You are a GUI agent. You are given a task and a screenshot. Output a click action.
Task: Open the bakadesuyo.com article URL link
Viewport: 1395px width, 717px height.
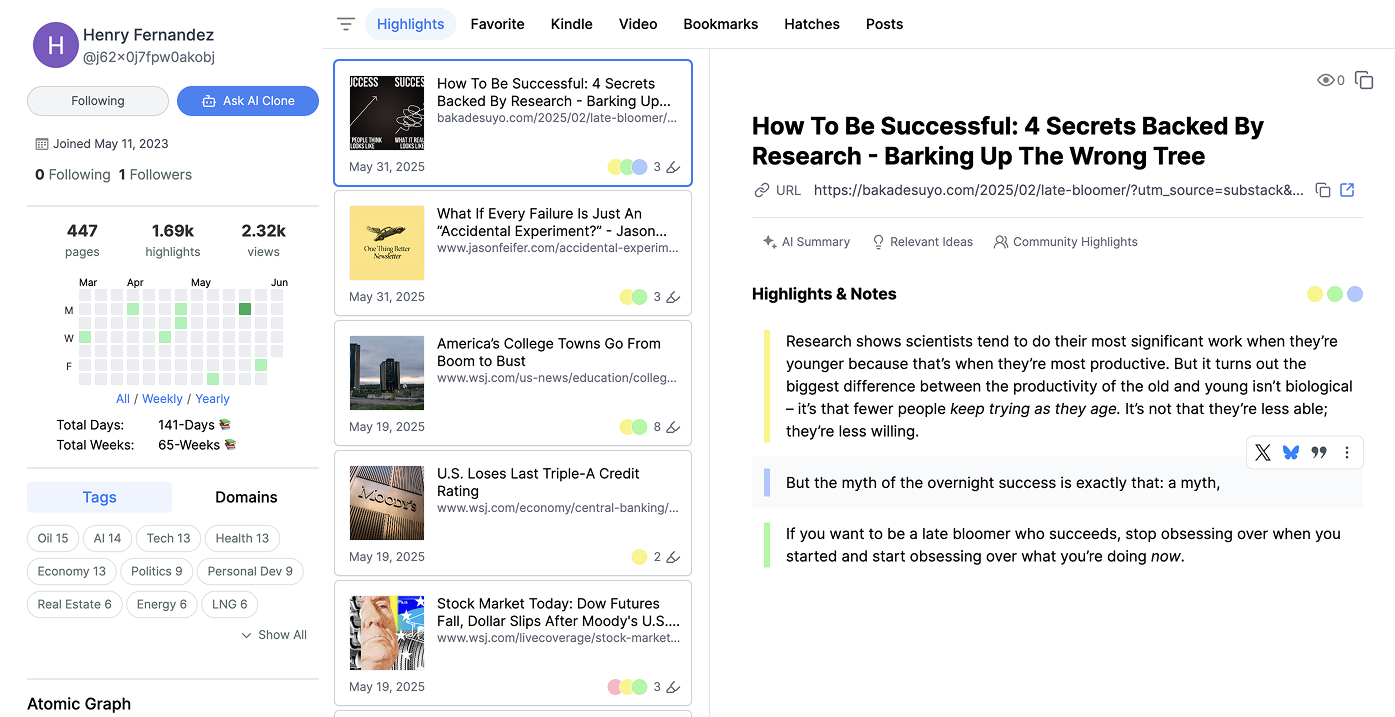[x=1059, y=190]
